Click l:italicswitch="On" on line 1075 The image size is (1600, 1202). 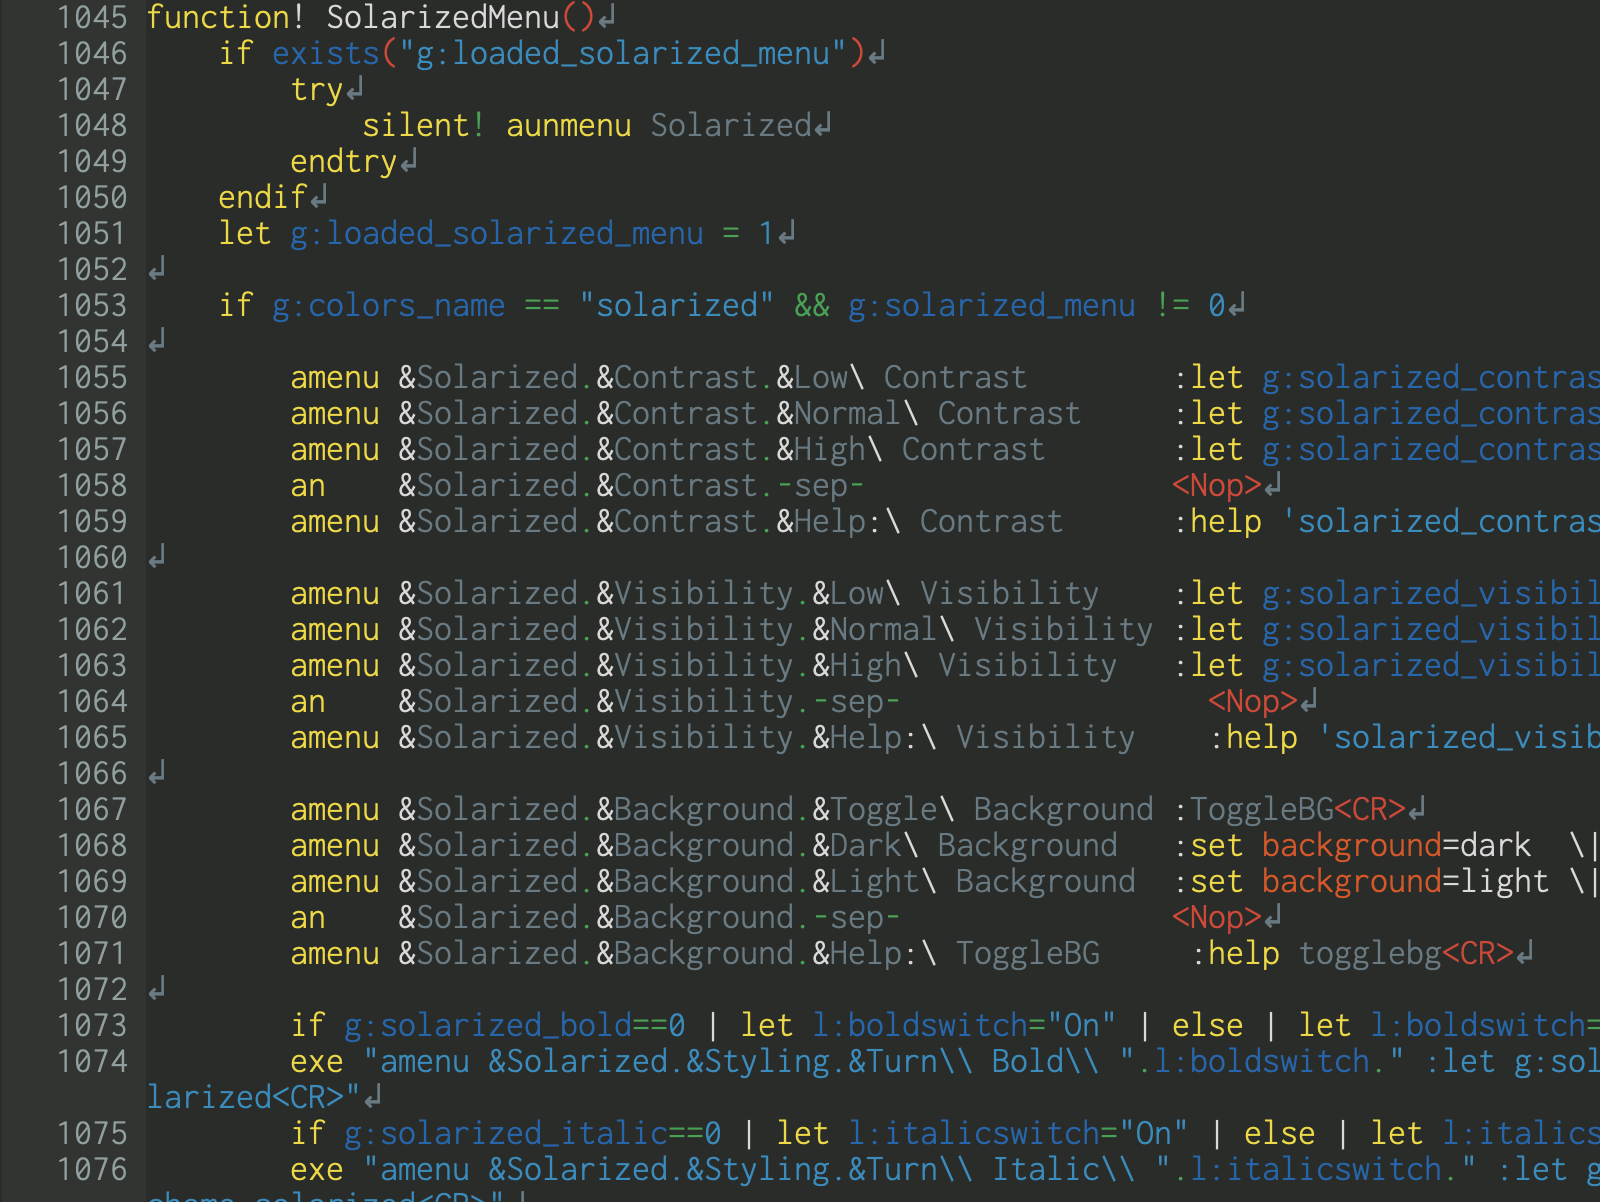(x=1019, y=1133)
